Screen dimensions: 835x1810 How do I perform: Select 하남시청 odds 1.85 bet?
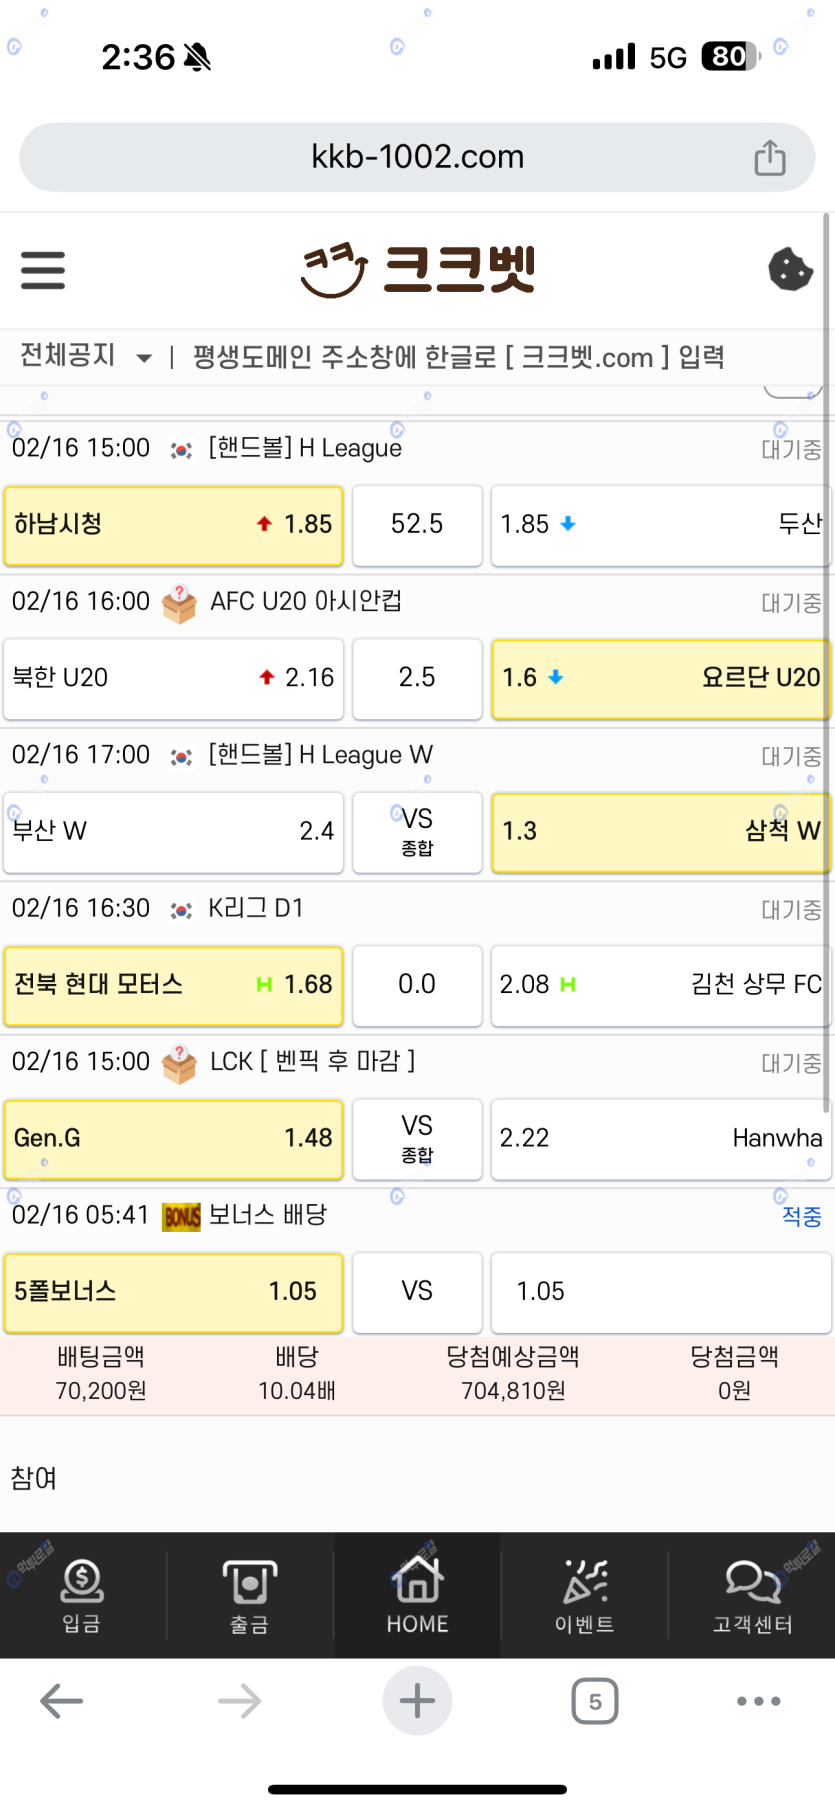173,525
